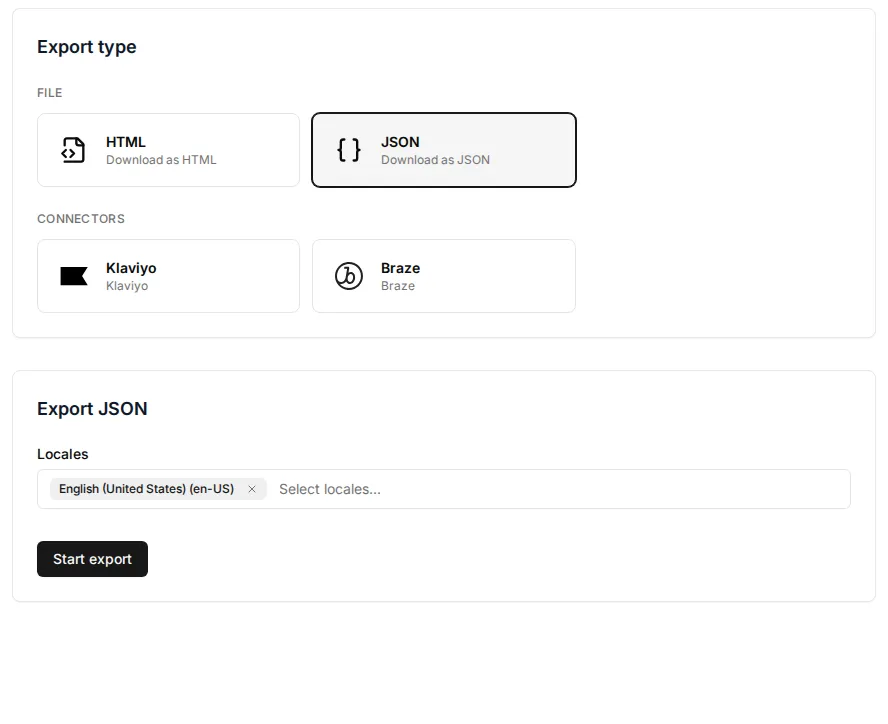Image resolution: width=888 pixels, height=724 pixels.
Task: Choose the Klaviyo connector card
Action: 168,276
